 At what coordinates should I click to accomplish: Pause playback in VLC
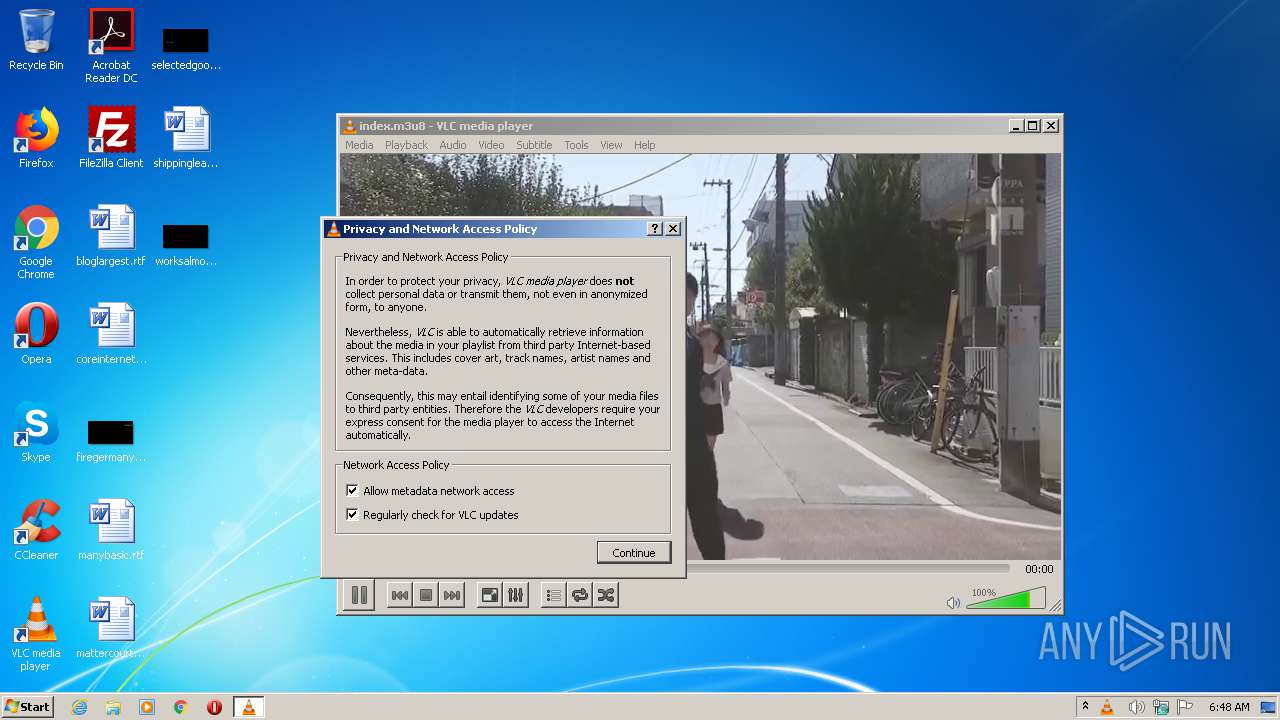point(359,595)
